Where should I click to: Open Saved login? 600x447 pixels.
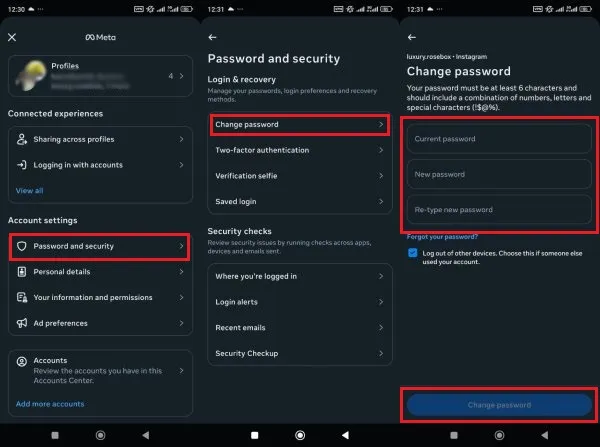[300, 201]
